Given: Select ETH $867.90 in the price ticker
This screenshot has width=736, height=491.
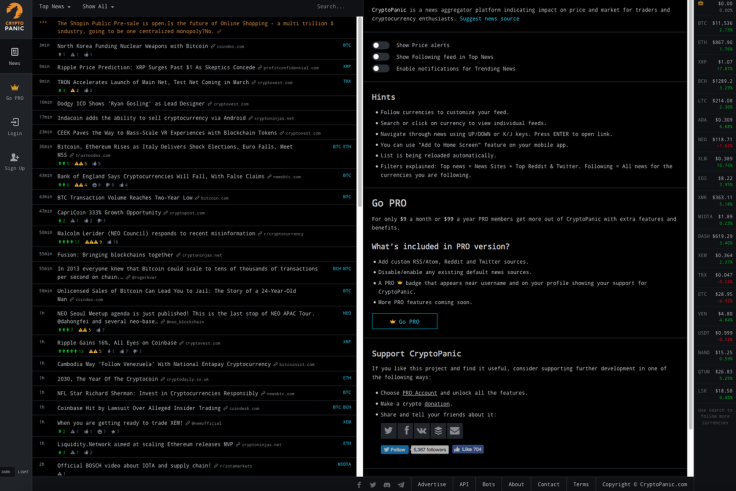Looking at the screenshot, I should tap(714, 46).
